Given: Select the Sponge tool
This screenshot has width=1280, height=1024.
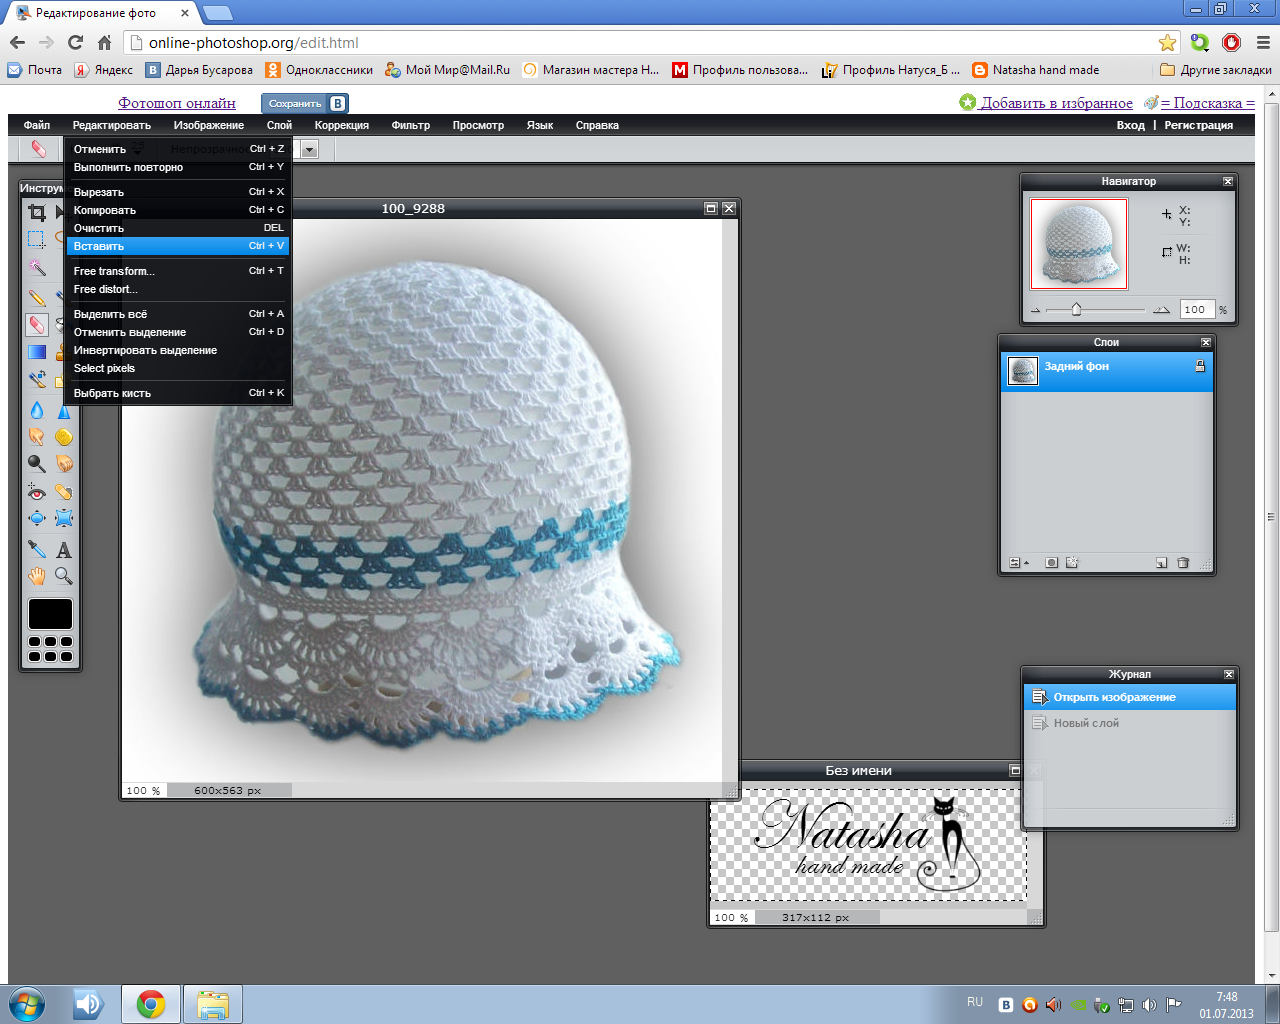Looking at the screenshot, I should (x=64, y=437).
